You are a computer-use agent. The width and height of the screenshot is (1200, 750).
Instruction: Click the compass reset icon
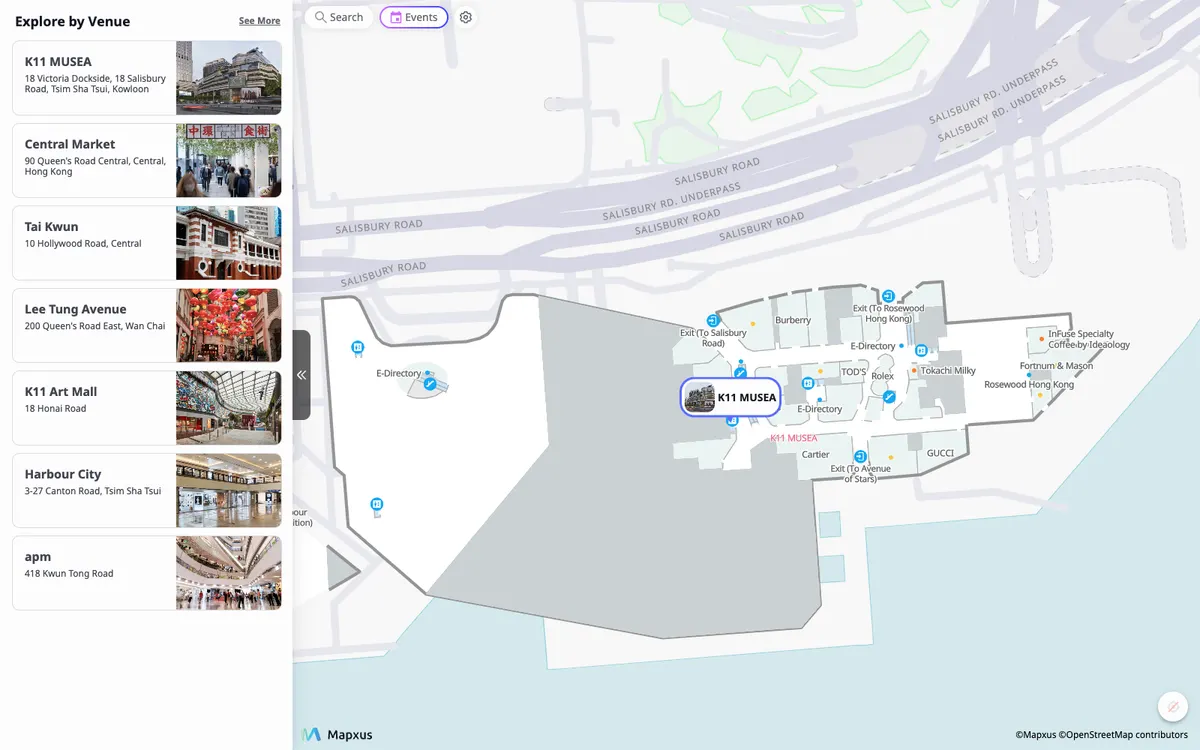click(1173, 706)
